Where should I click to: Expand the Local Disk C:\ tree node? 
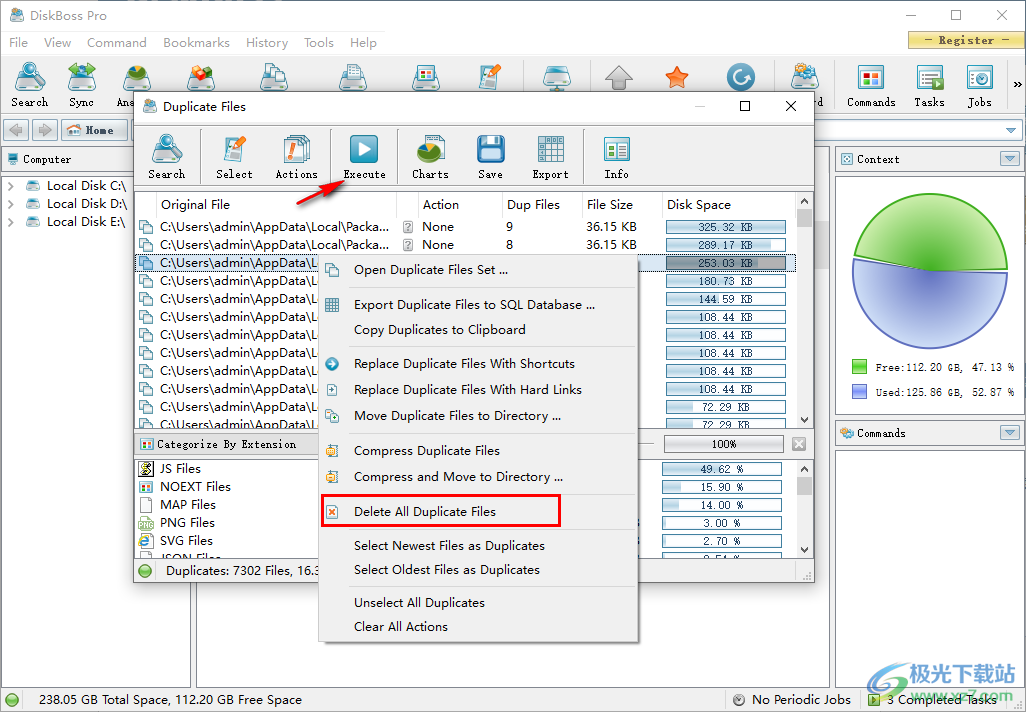pyautogui.click(x=10, y=186)
